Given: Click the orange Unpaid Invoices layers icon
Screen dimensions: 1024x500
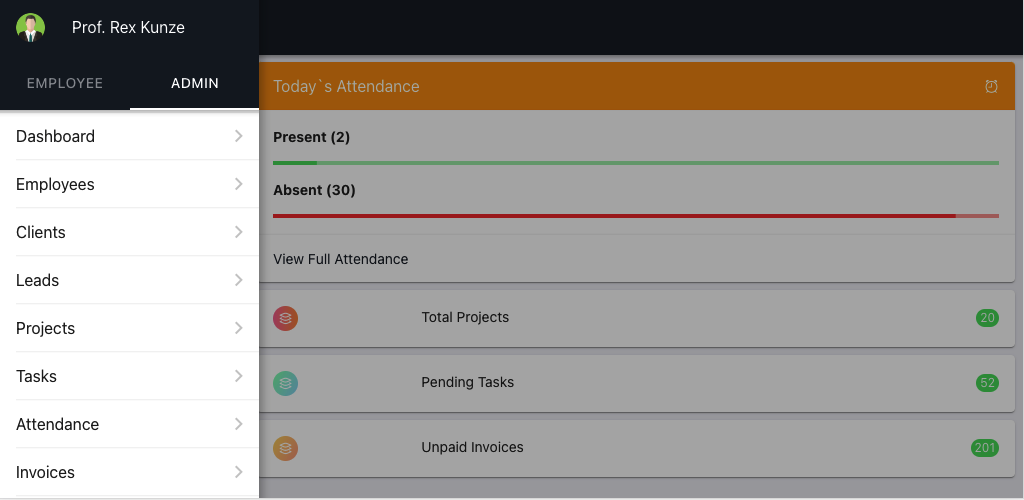Looking at the screenshot, I should [285, 448].
